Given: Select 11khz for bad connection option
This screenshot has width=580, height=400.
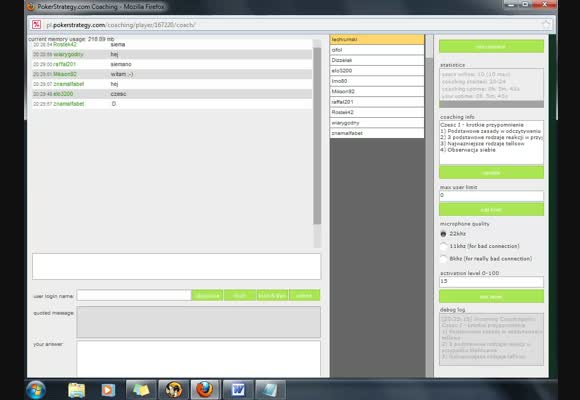Looking at the screenshot, I should pos(443,246).
